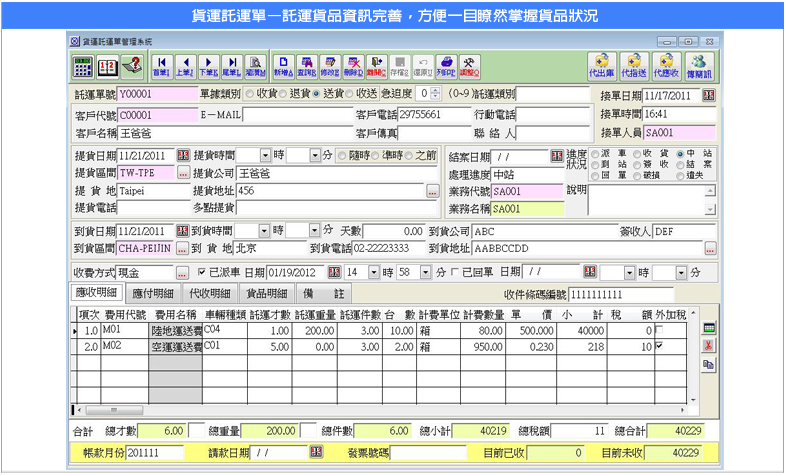
Task: Switch to the 應付明細 tab
Action: click(x=153, y=293)
